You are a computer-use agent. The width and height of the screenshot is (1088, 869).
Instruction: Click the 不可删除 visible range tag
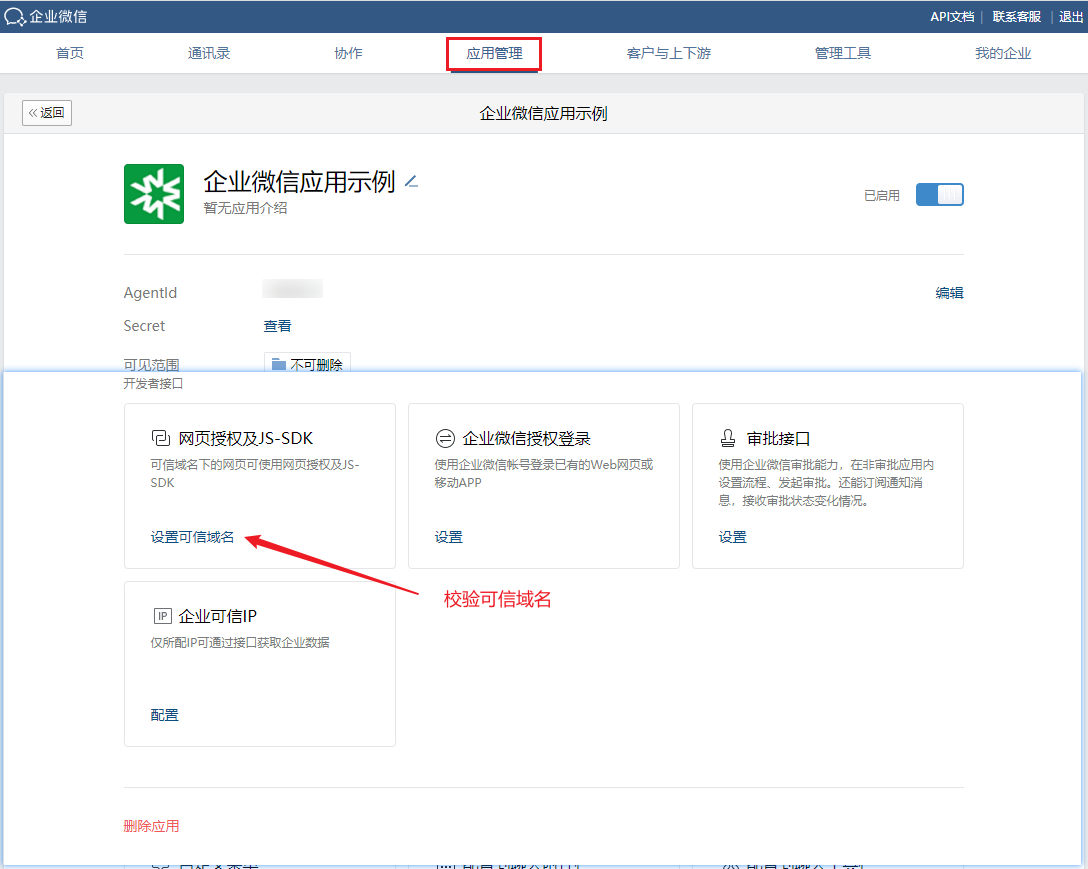[x=307, y=364]
